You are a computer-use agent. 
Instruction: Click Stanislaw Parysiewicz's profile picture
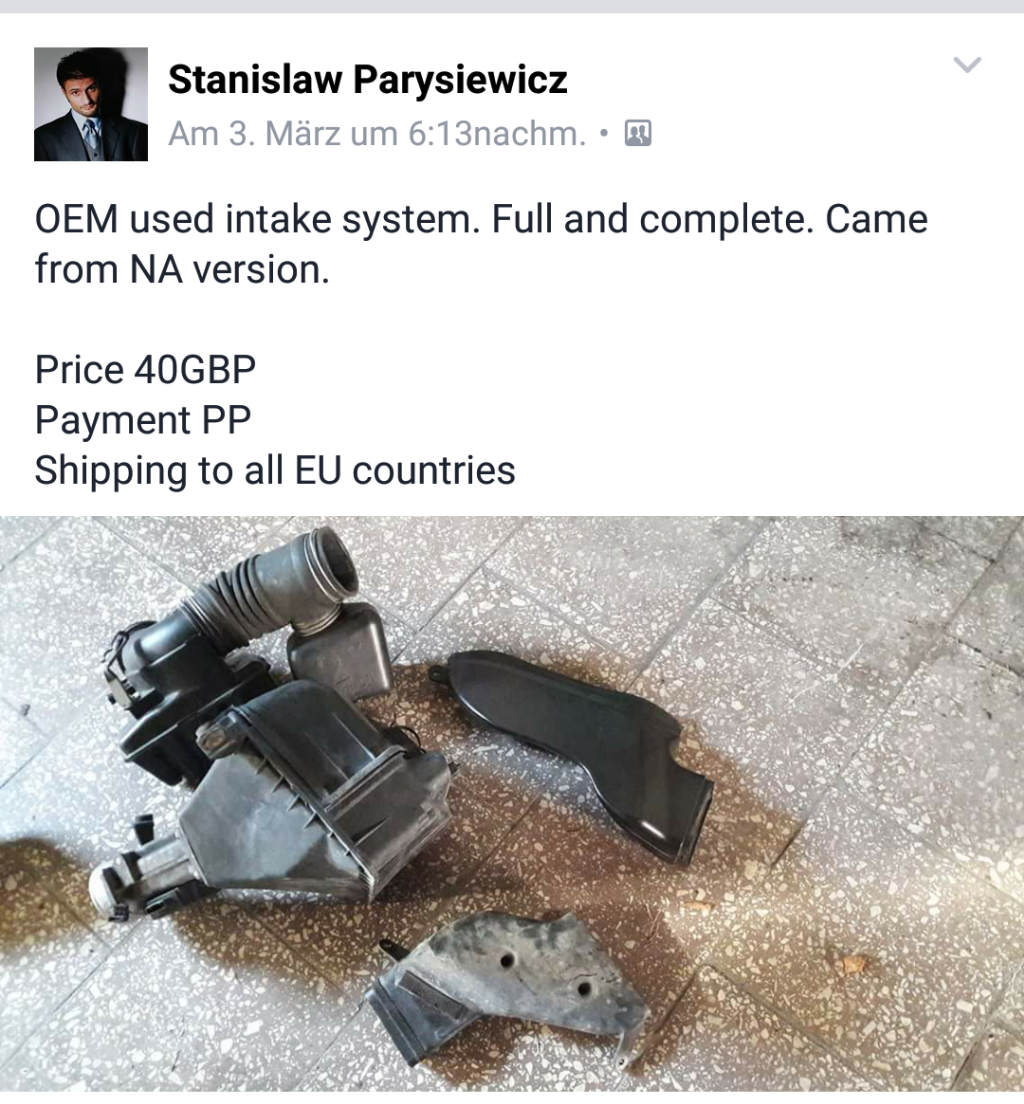point(91,104)
